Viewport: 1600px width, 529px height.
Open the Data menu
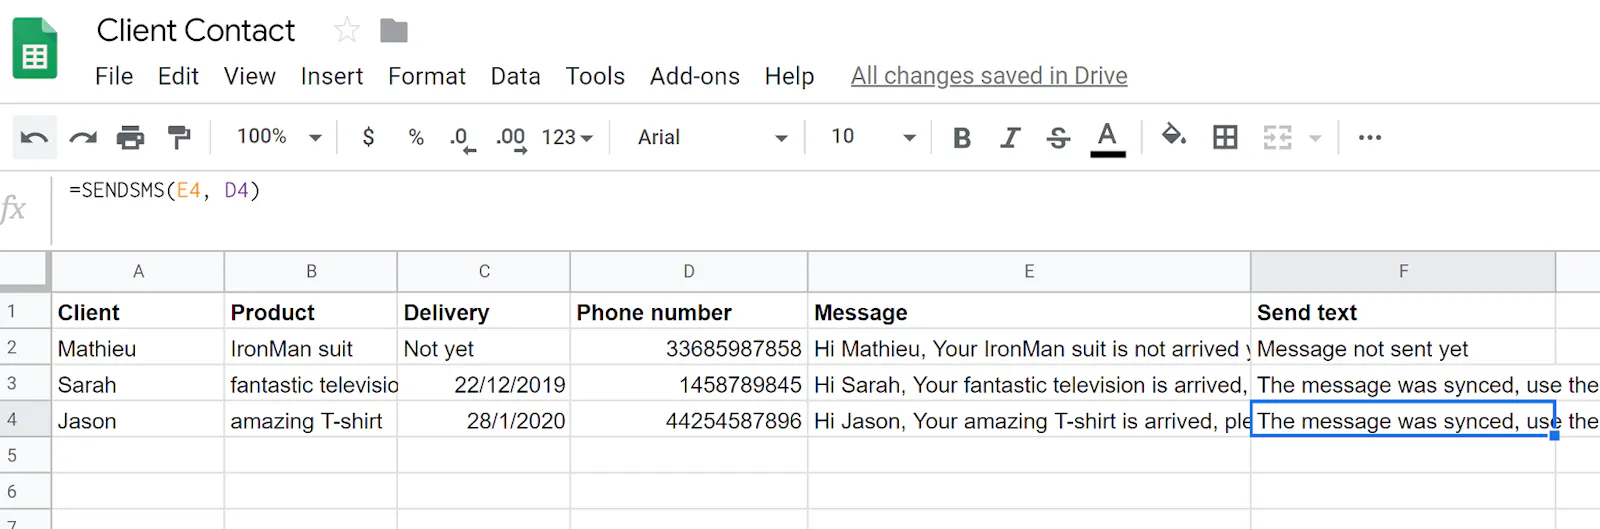[x=515, y=76]
